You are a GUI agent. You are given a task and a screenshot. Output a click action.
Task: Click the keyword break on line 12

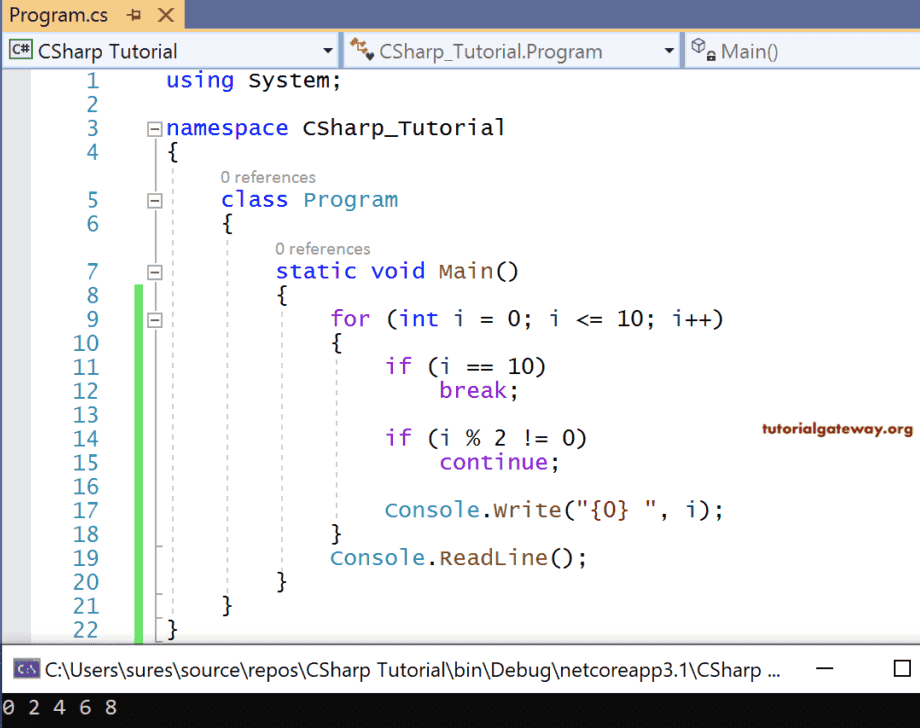pyautogui.click(x=471, y=390)
